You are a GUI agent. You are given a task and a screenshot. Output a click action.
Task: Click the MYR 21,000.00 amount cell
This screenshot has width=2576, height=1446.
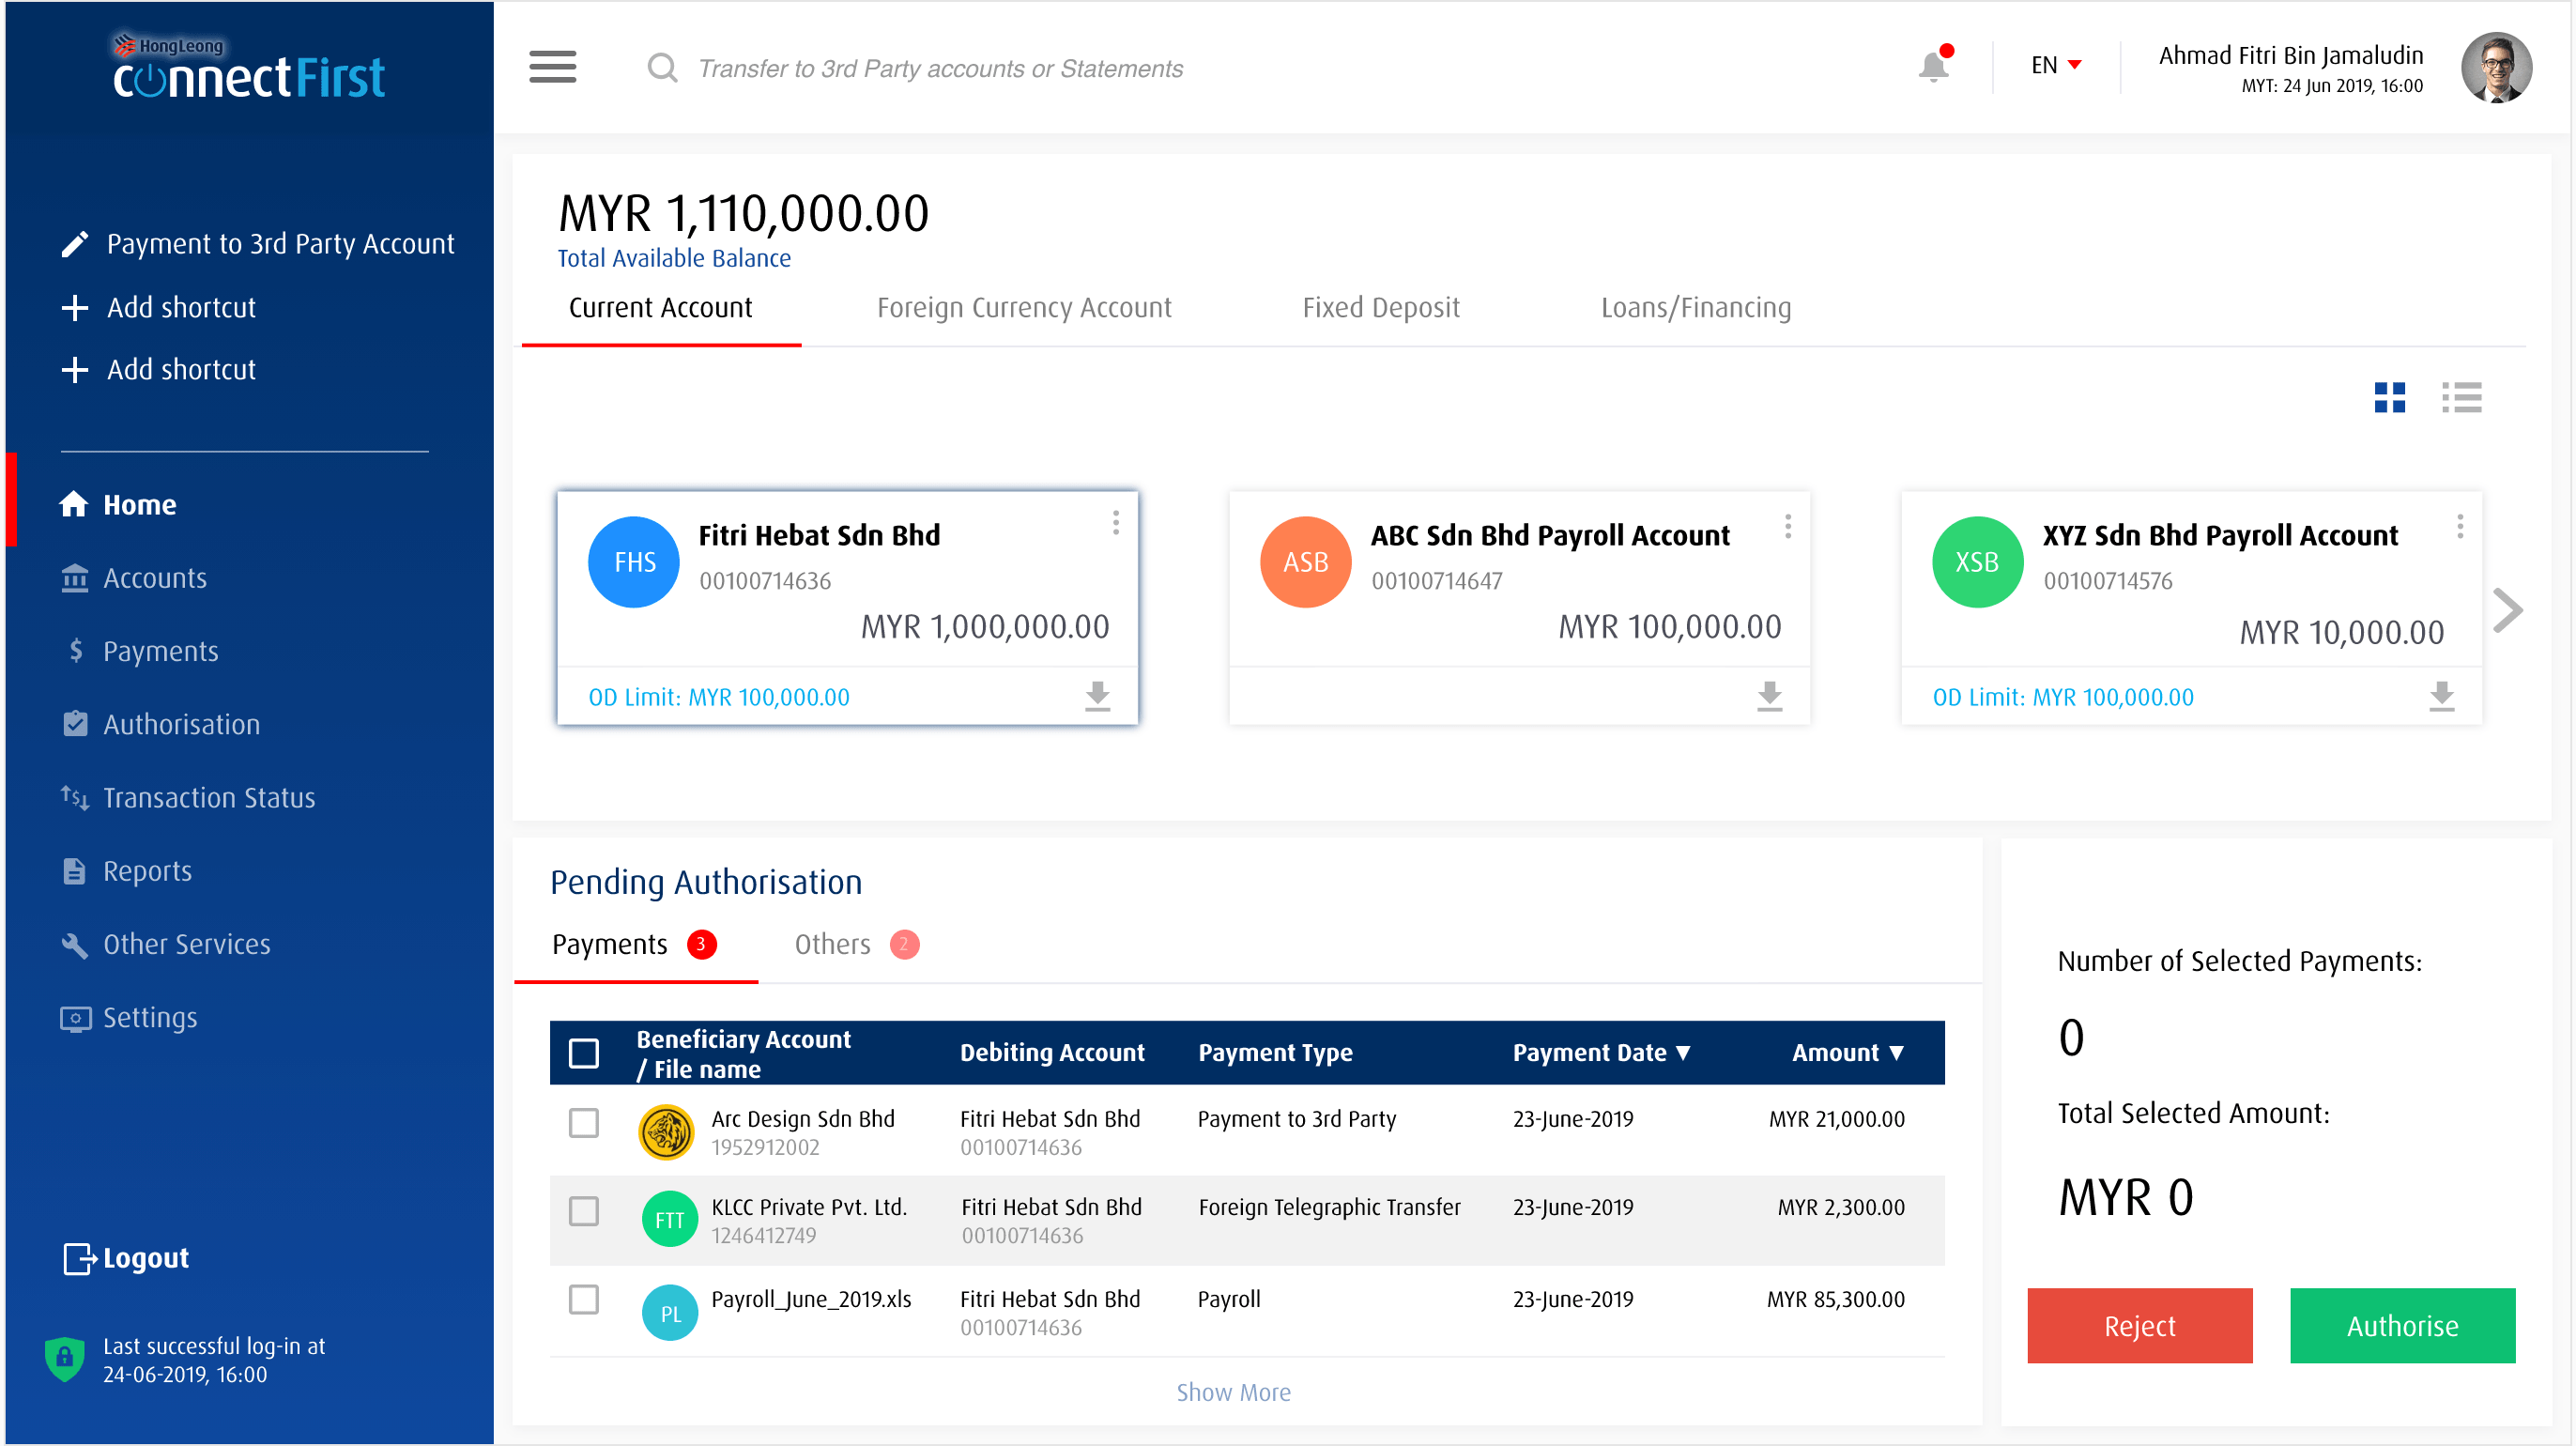point(1836,1119)
